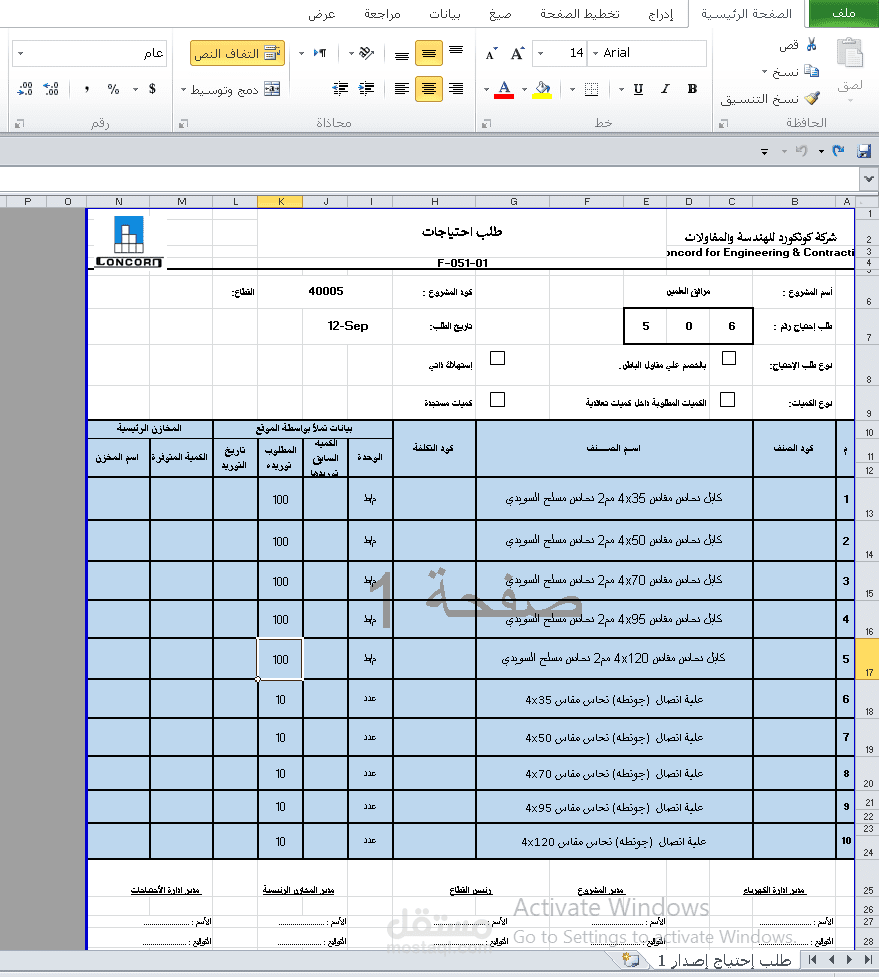879x977 pixels.
Task: Apply the Borders grid icon
Action: (591, 89)
